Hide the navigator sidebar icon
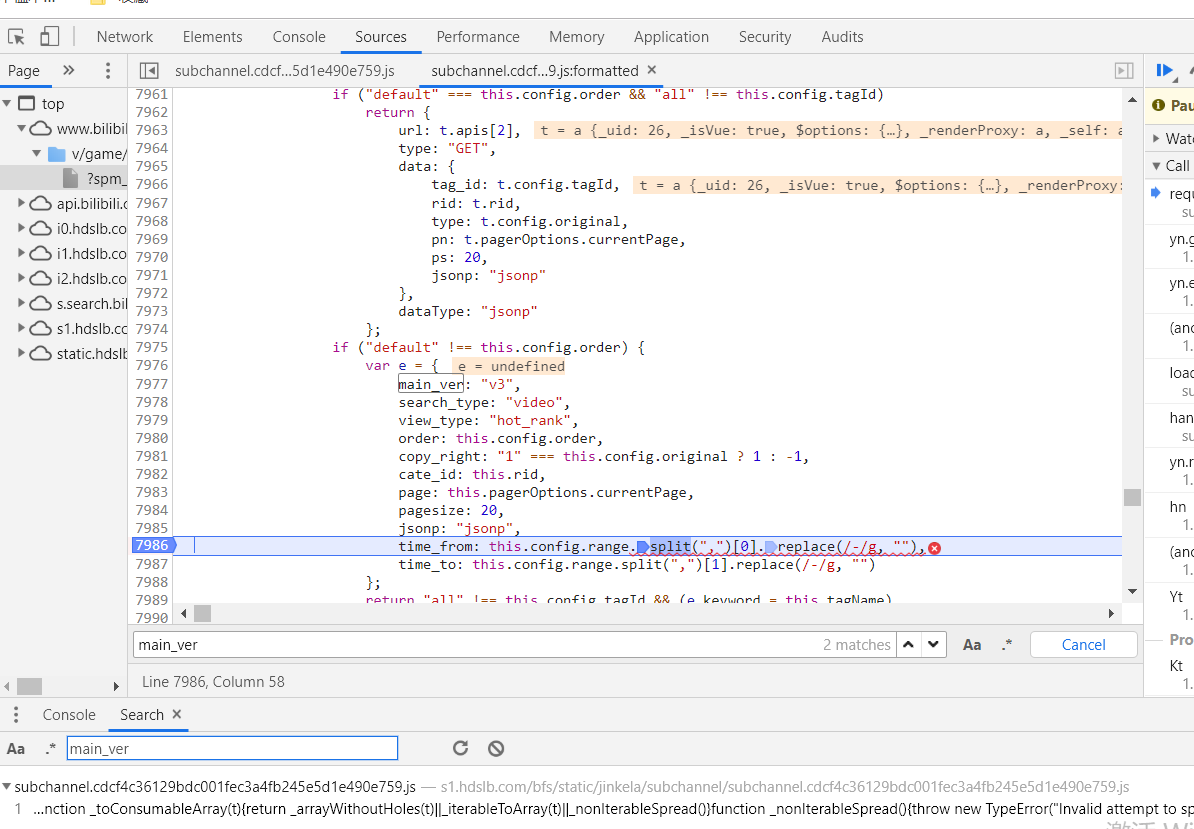 click(149, 71)
